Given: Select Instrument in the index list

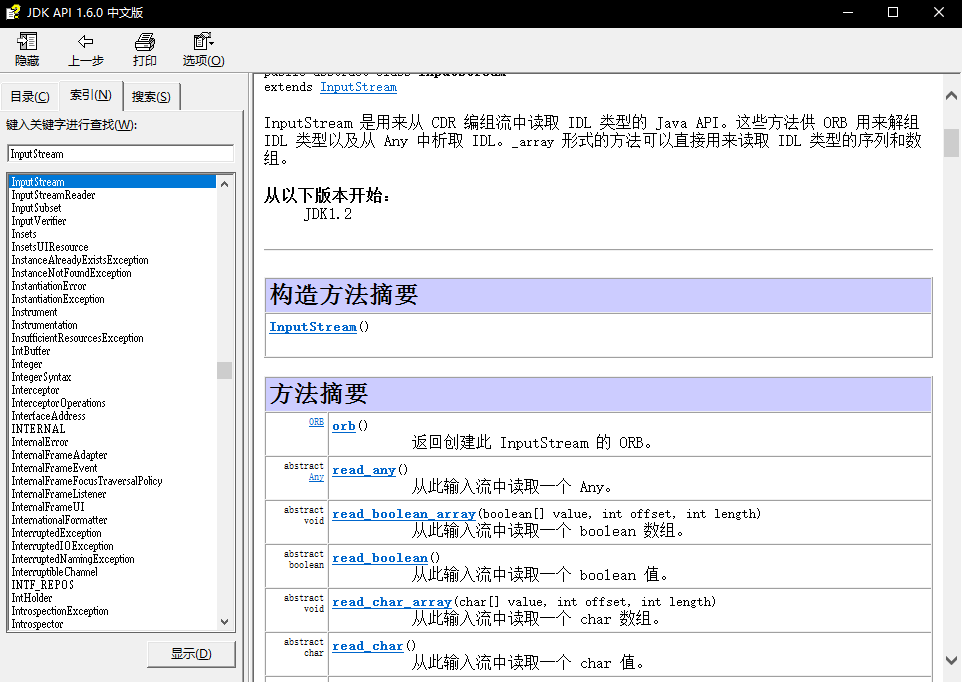Looking at the screenshot, I should click(x=34, y=312).
